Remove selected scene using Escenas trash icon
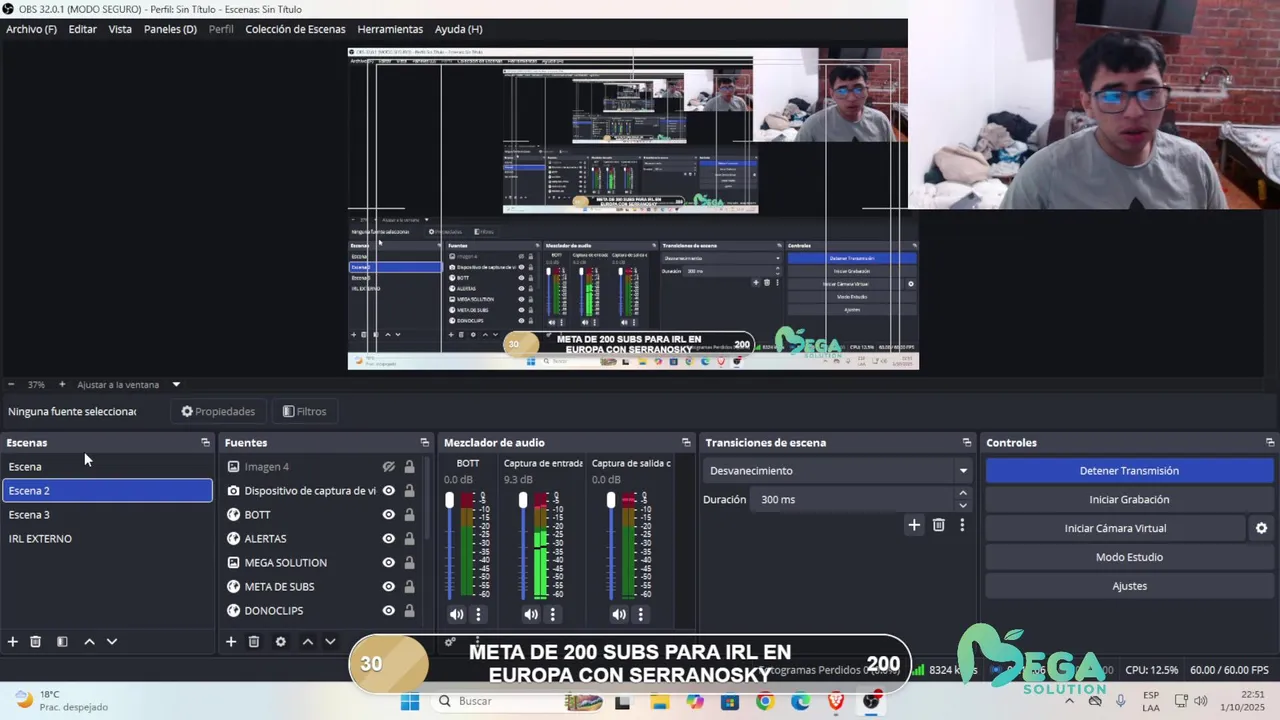This screenshot has height=720, width=1280. click(x=35, y=642)
